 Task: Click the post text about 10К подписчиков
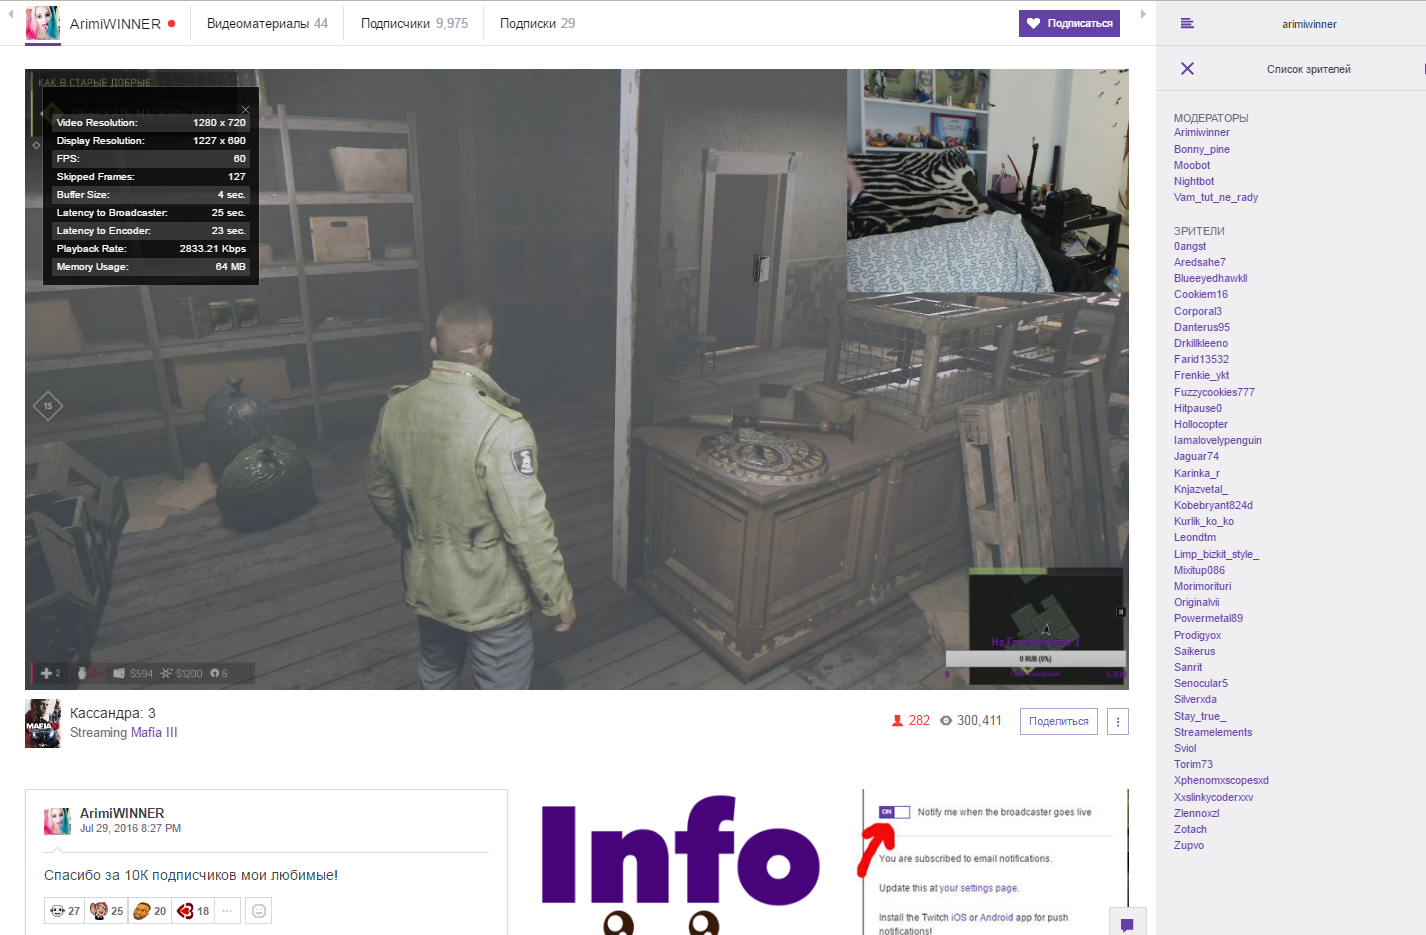point(191,875)
